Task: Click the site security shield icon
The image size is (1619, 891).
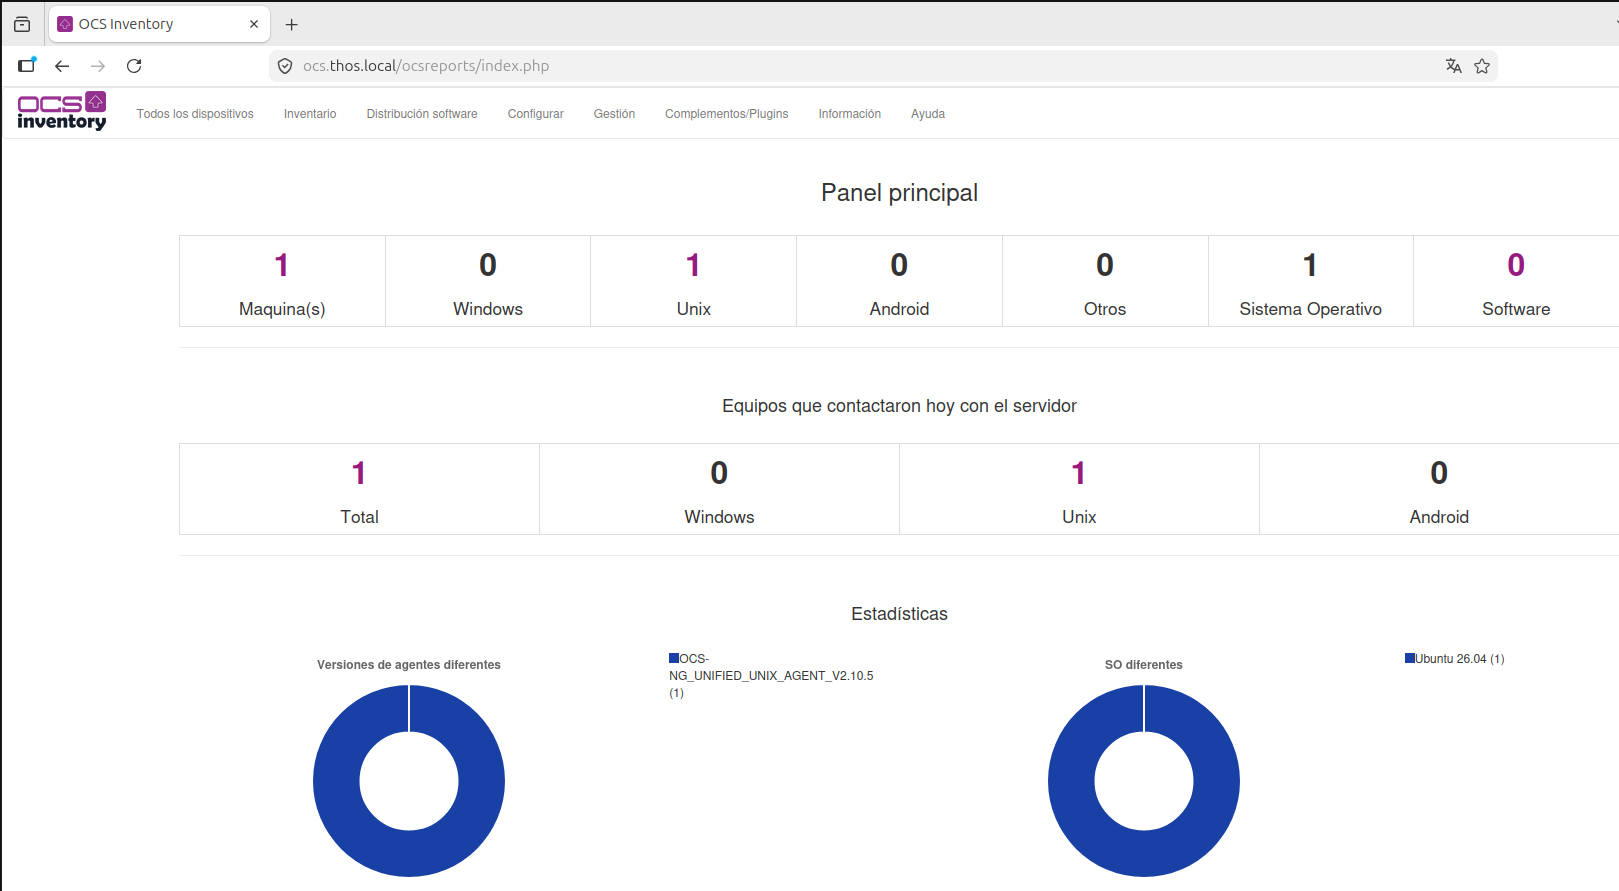Action: pyautogui.click(x=285, y=66)
